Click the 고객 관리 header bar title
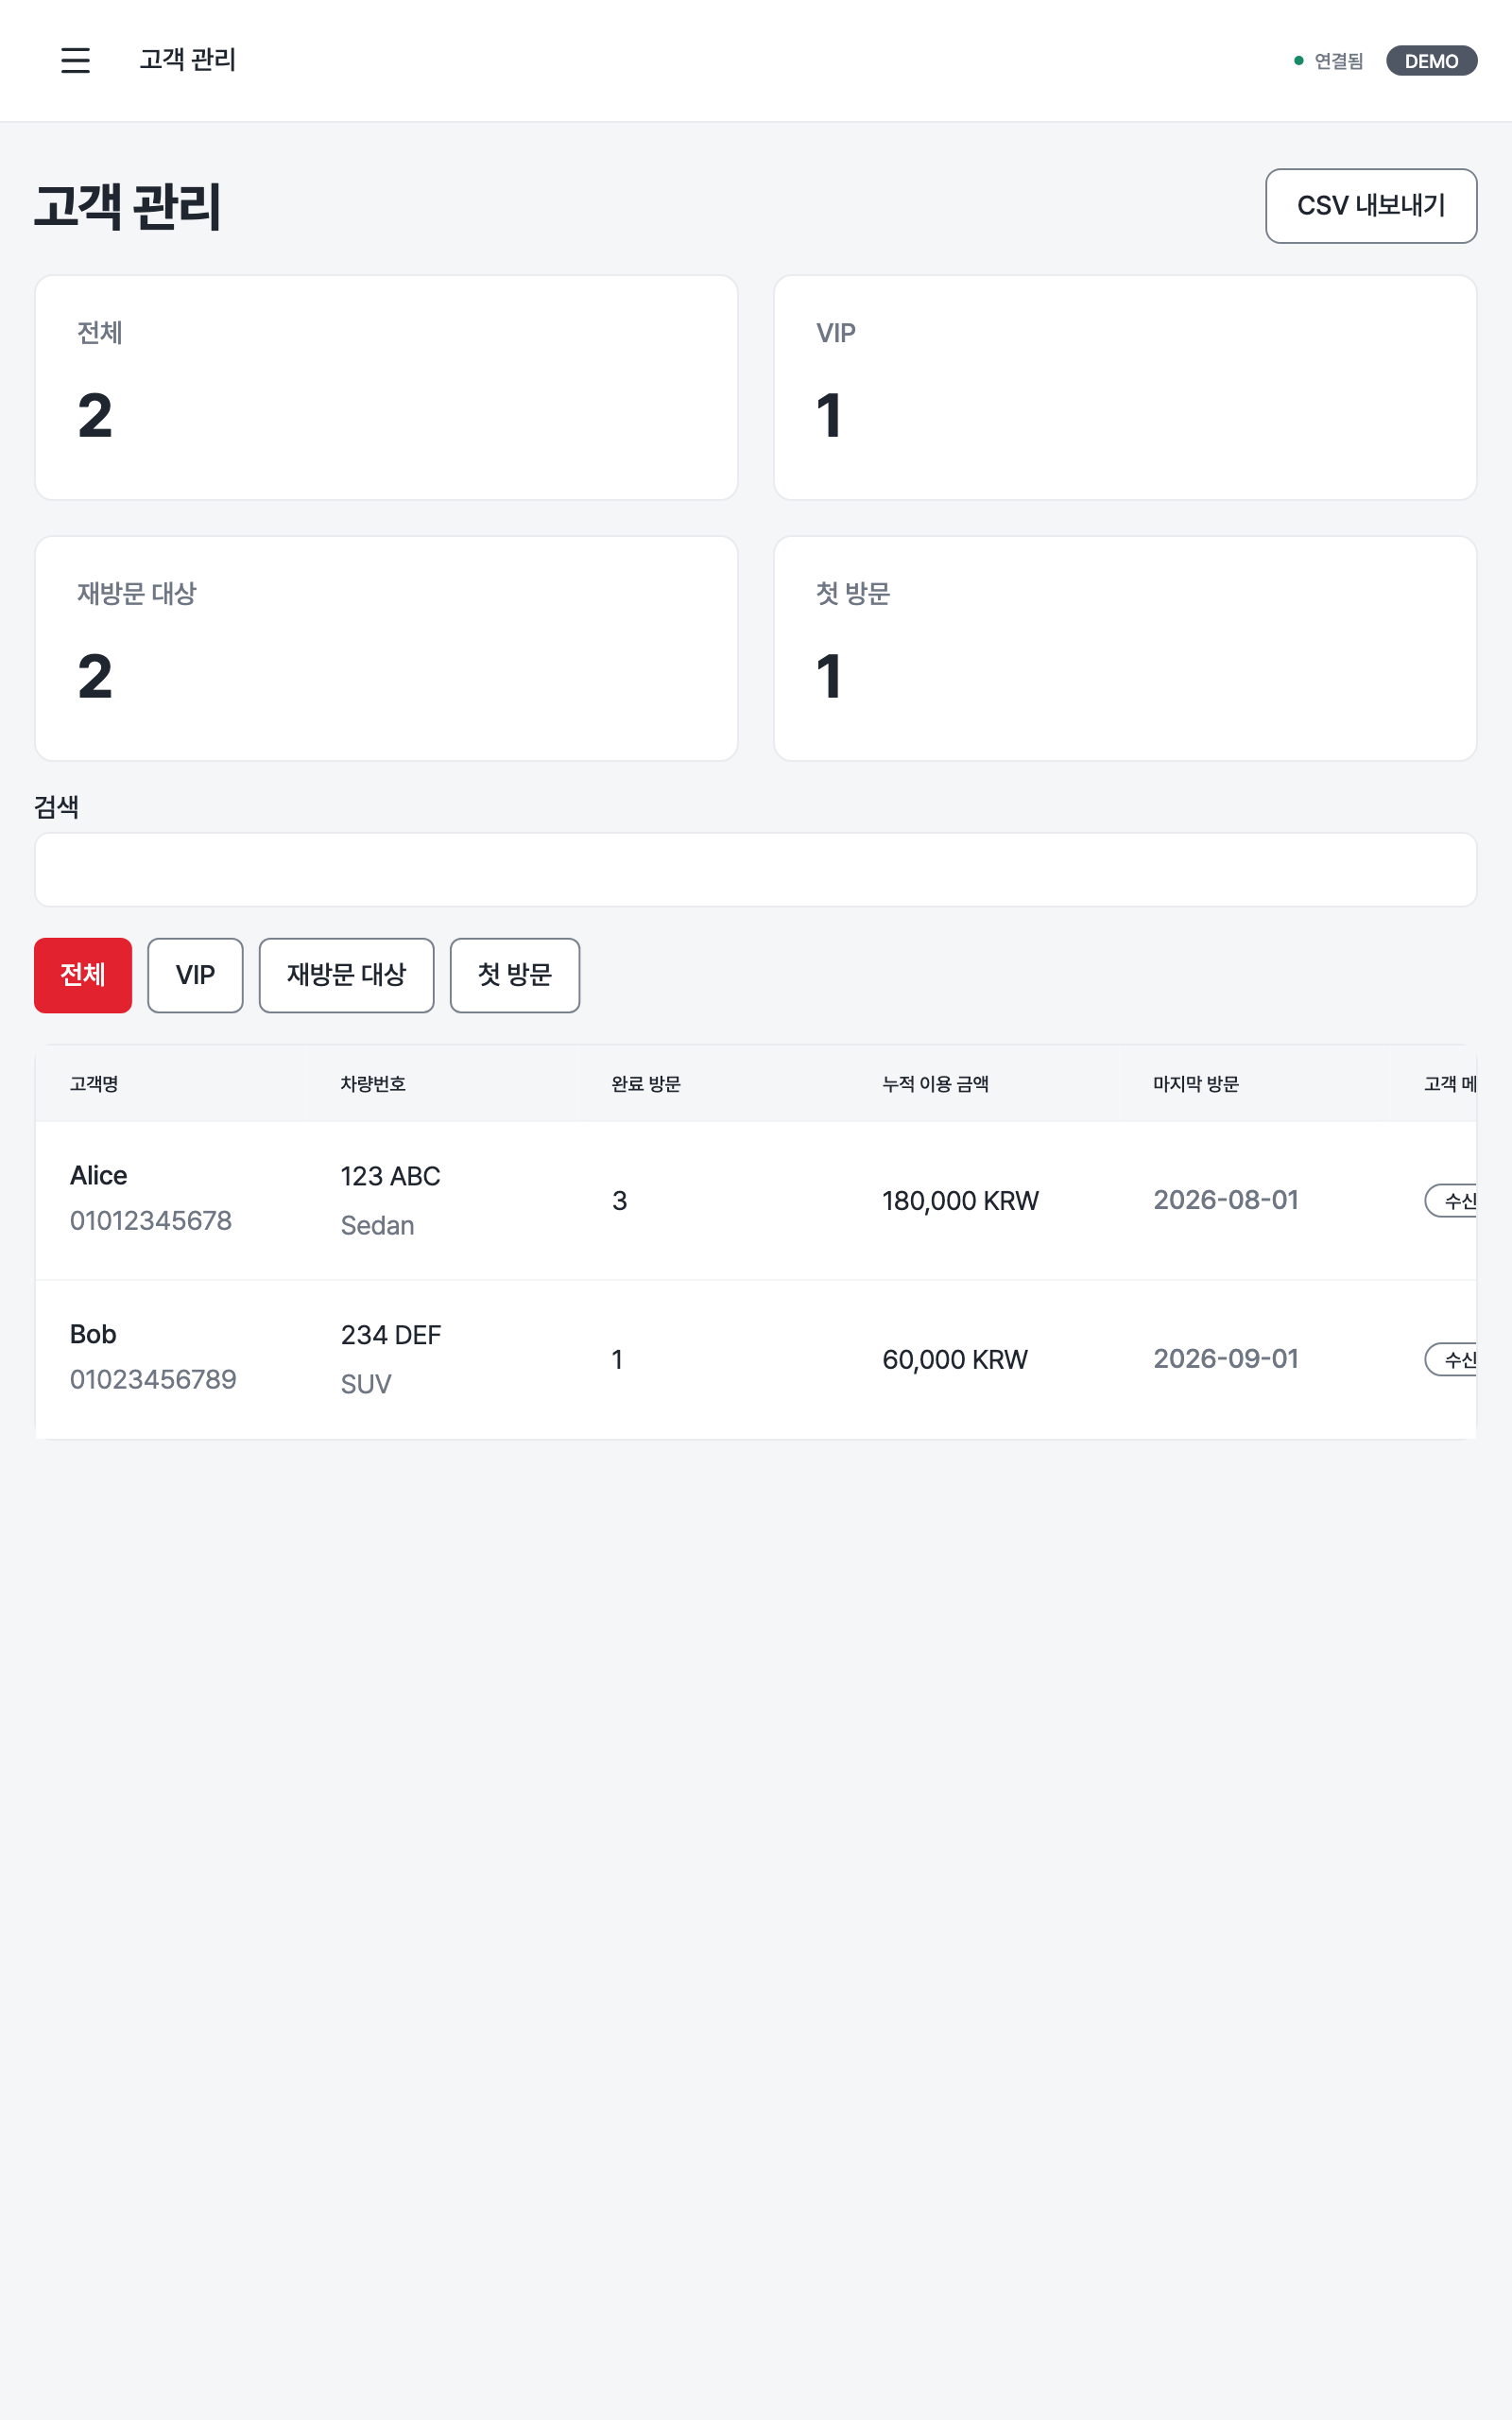This screenshot has width=1512, height=2420. [188, 60]
